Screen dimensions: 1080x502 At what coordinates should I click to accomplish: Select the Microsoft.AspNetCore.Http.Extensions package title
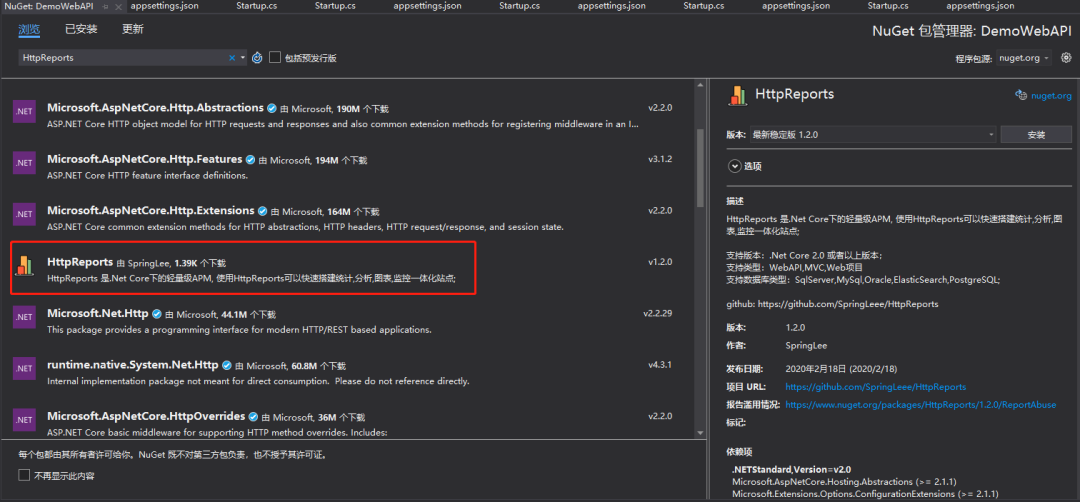[x=151, y=210]
